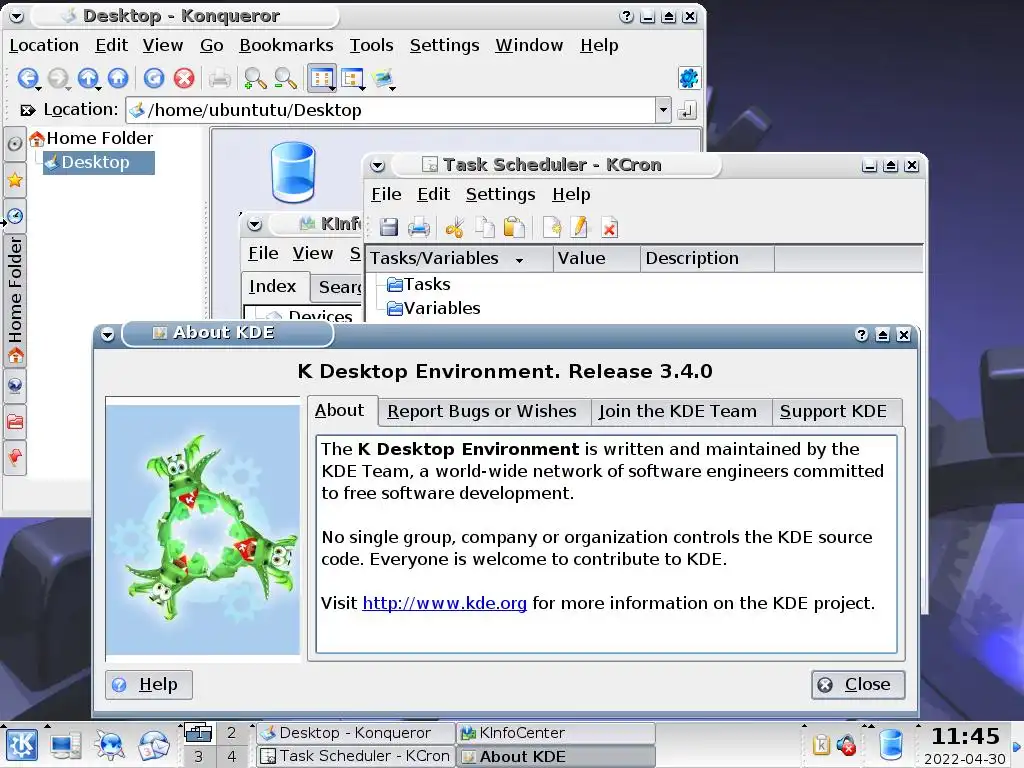Select Home Folder in Konqueror tree
The image size is (1024, 768).
[x=91, y=138]
